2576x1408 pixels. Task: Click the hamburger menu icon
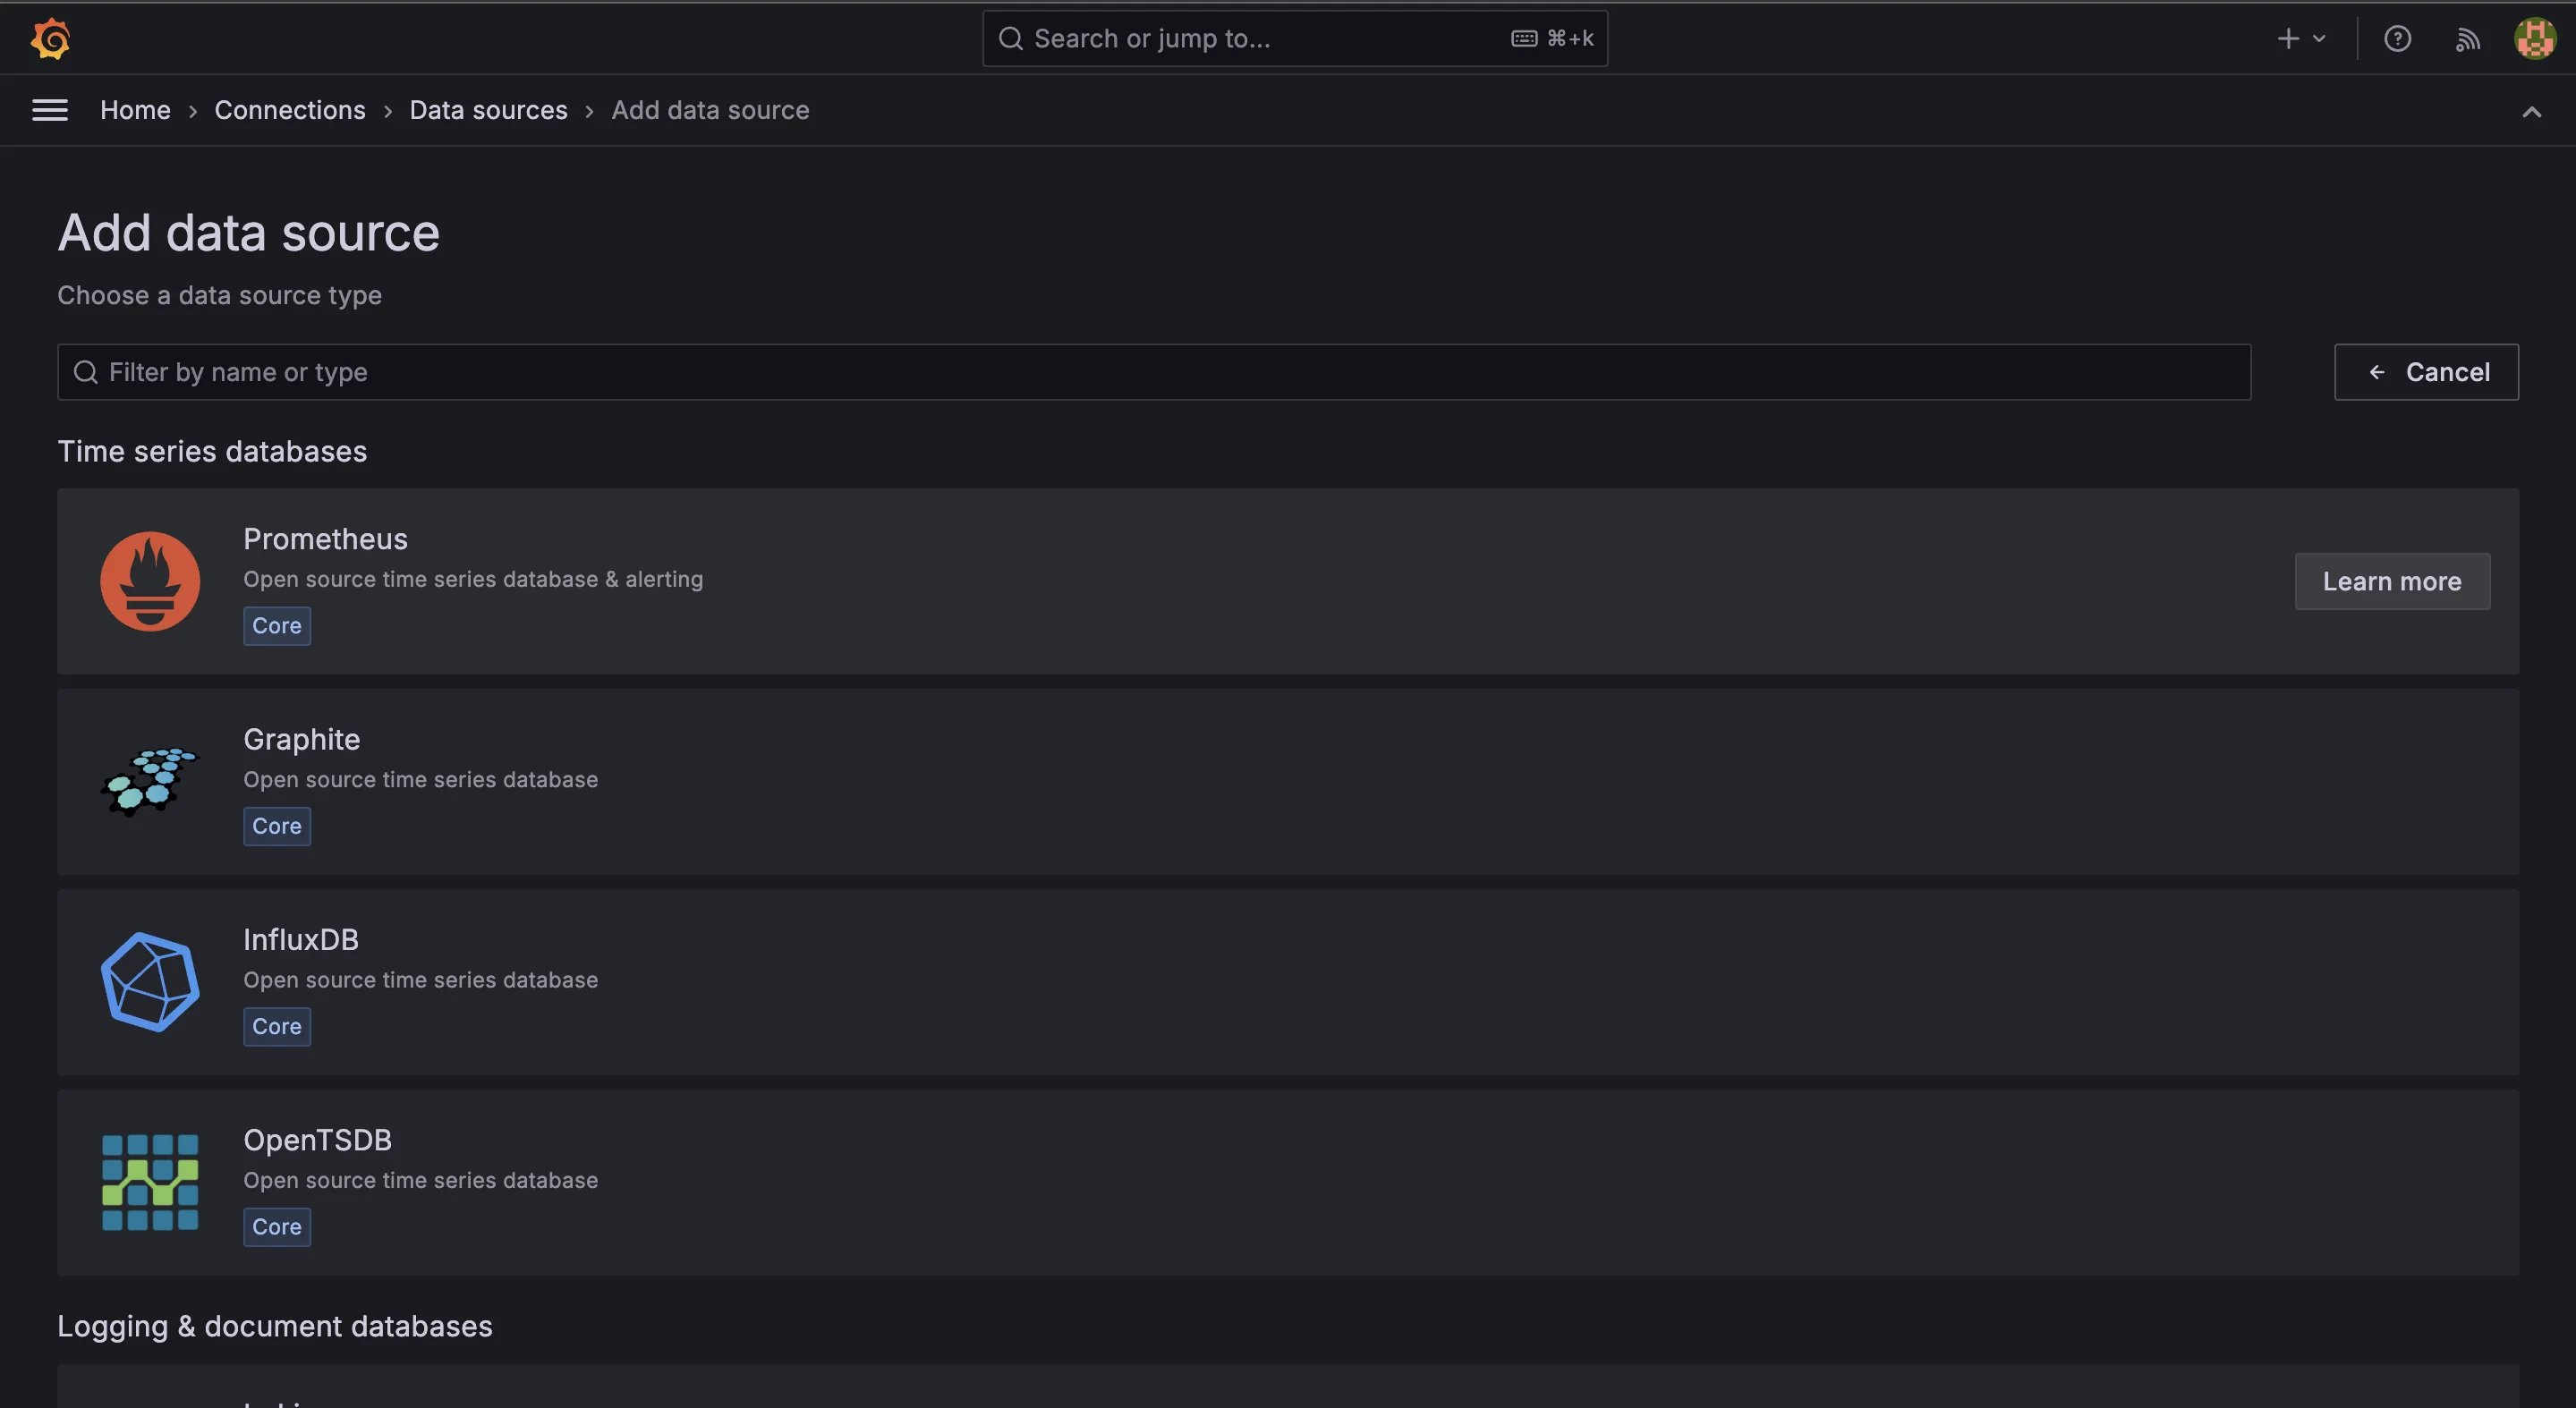50,109
